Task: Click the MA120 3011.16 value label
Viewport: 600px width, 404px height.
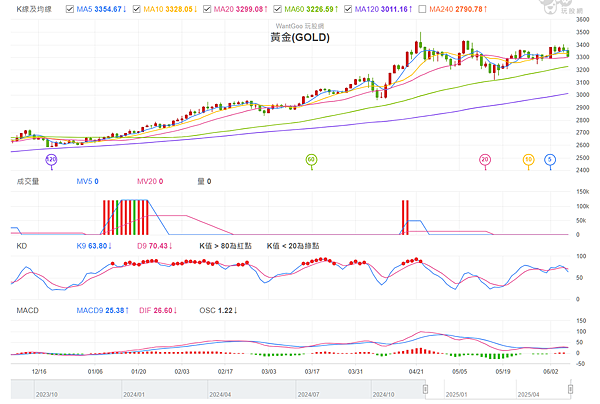Action: tap(383, 9)
